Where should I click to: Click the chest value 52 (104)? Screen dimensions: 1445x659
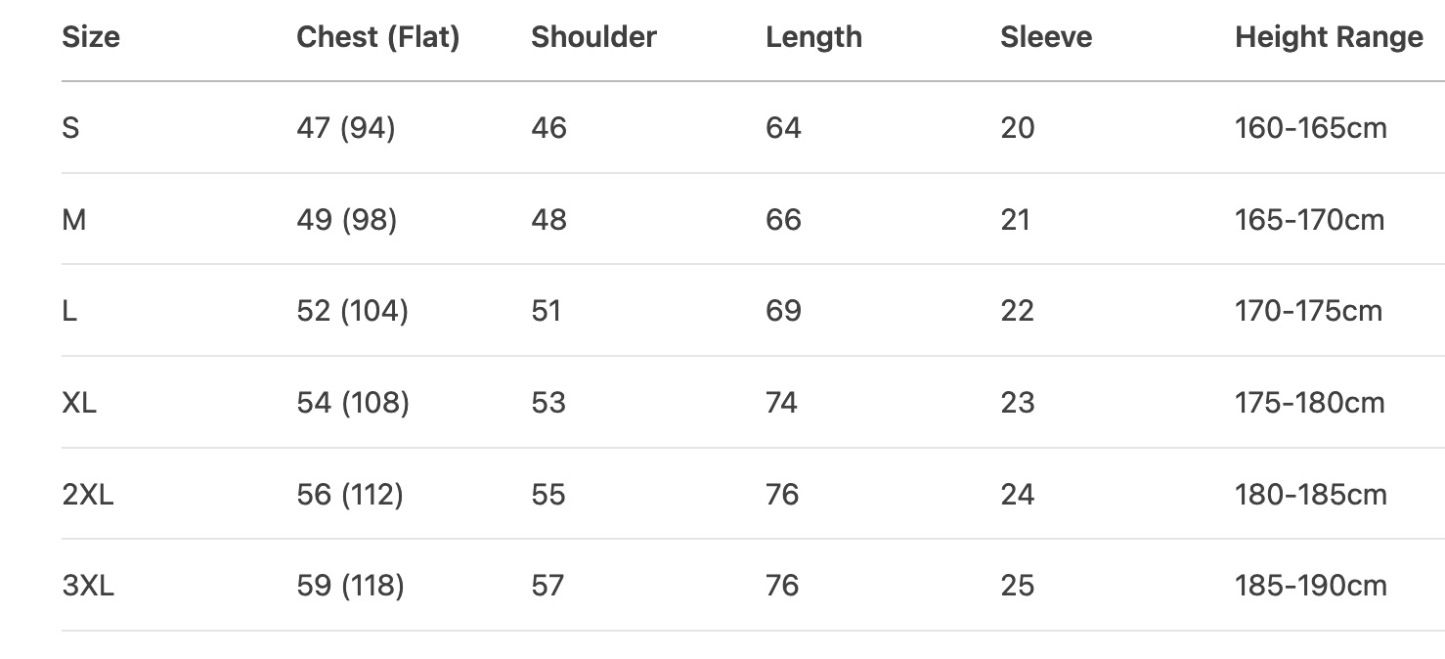352,312
